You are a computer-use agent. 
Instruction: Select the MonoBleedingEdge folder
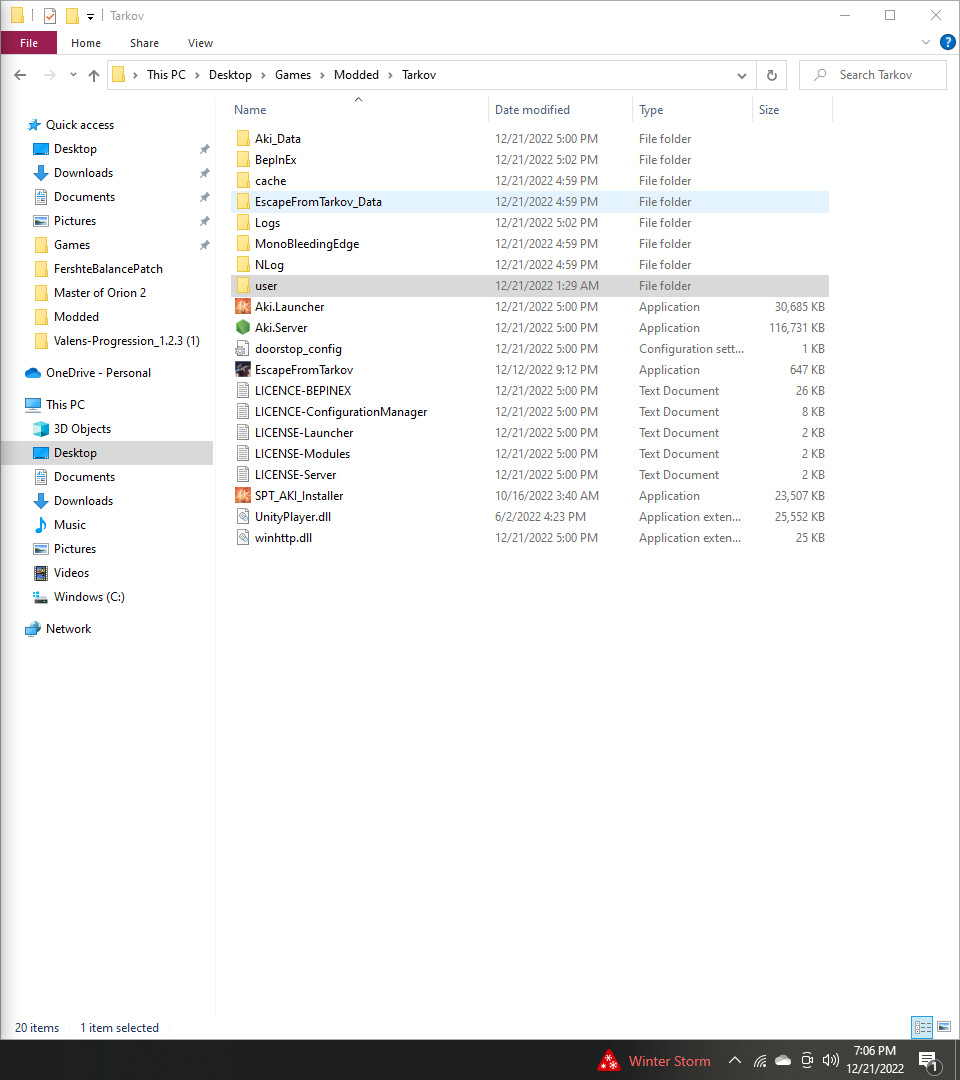(x=307, y=244)
